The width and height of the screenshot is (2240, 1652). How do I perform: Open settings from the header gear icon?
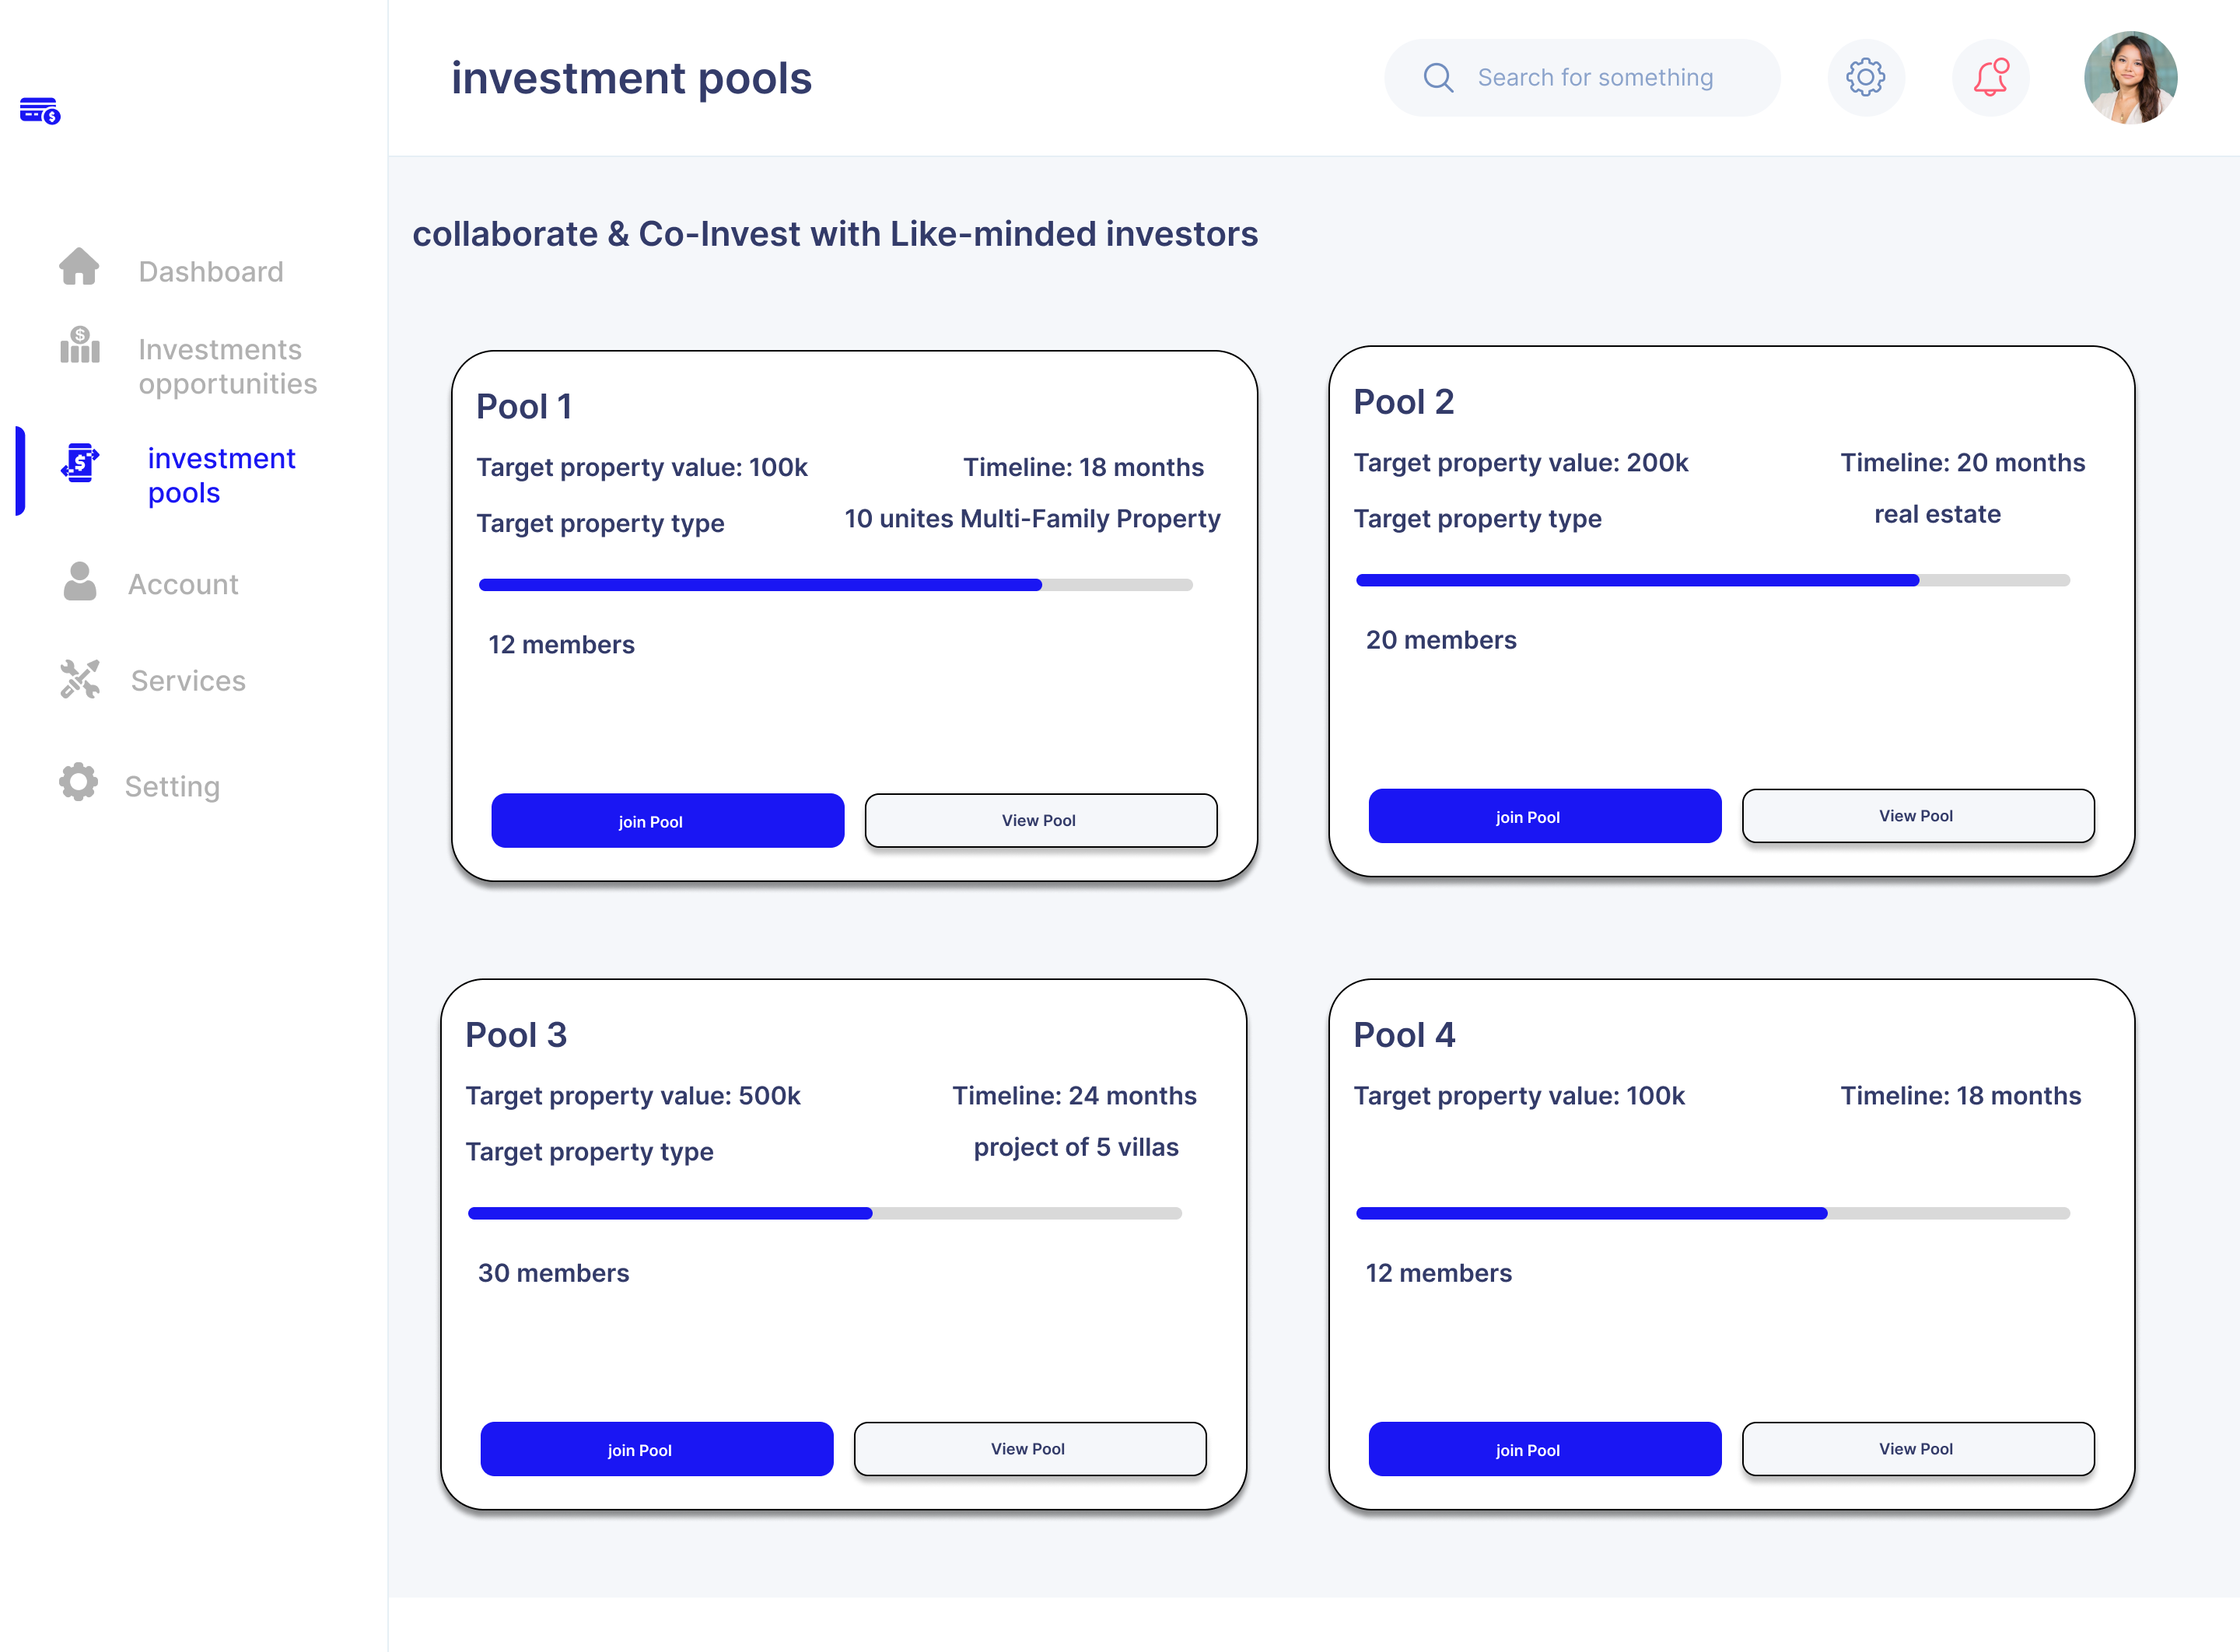[x=1865, y=77]
